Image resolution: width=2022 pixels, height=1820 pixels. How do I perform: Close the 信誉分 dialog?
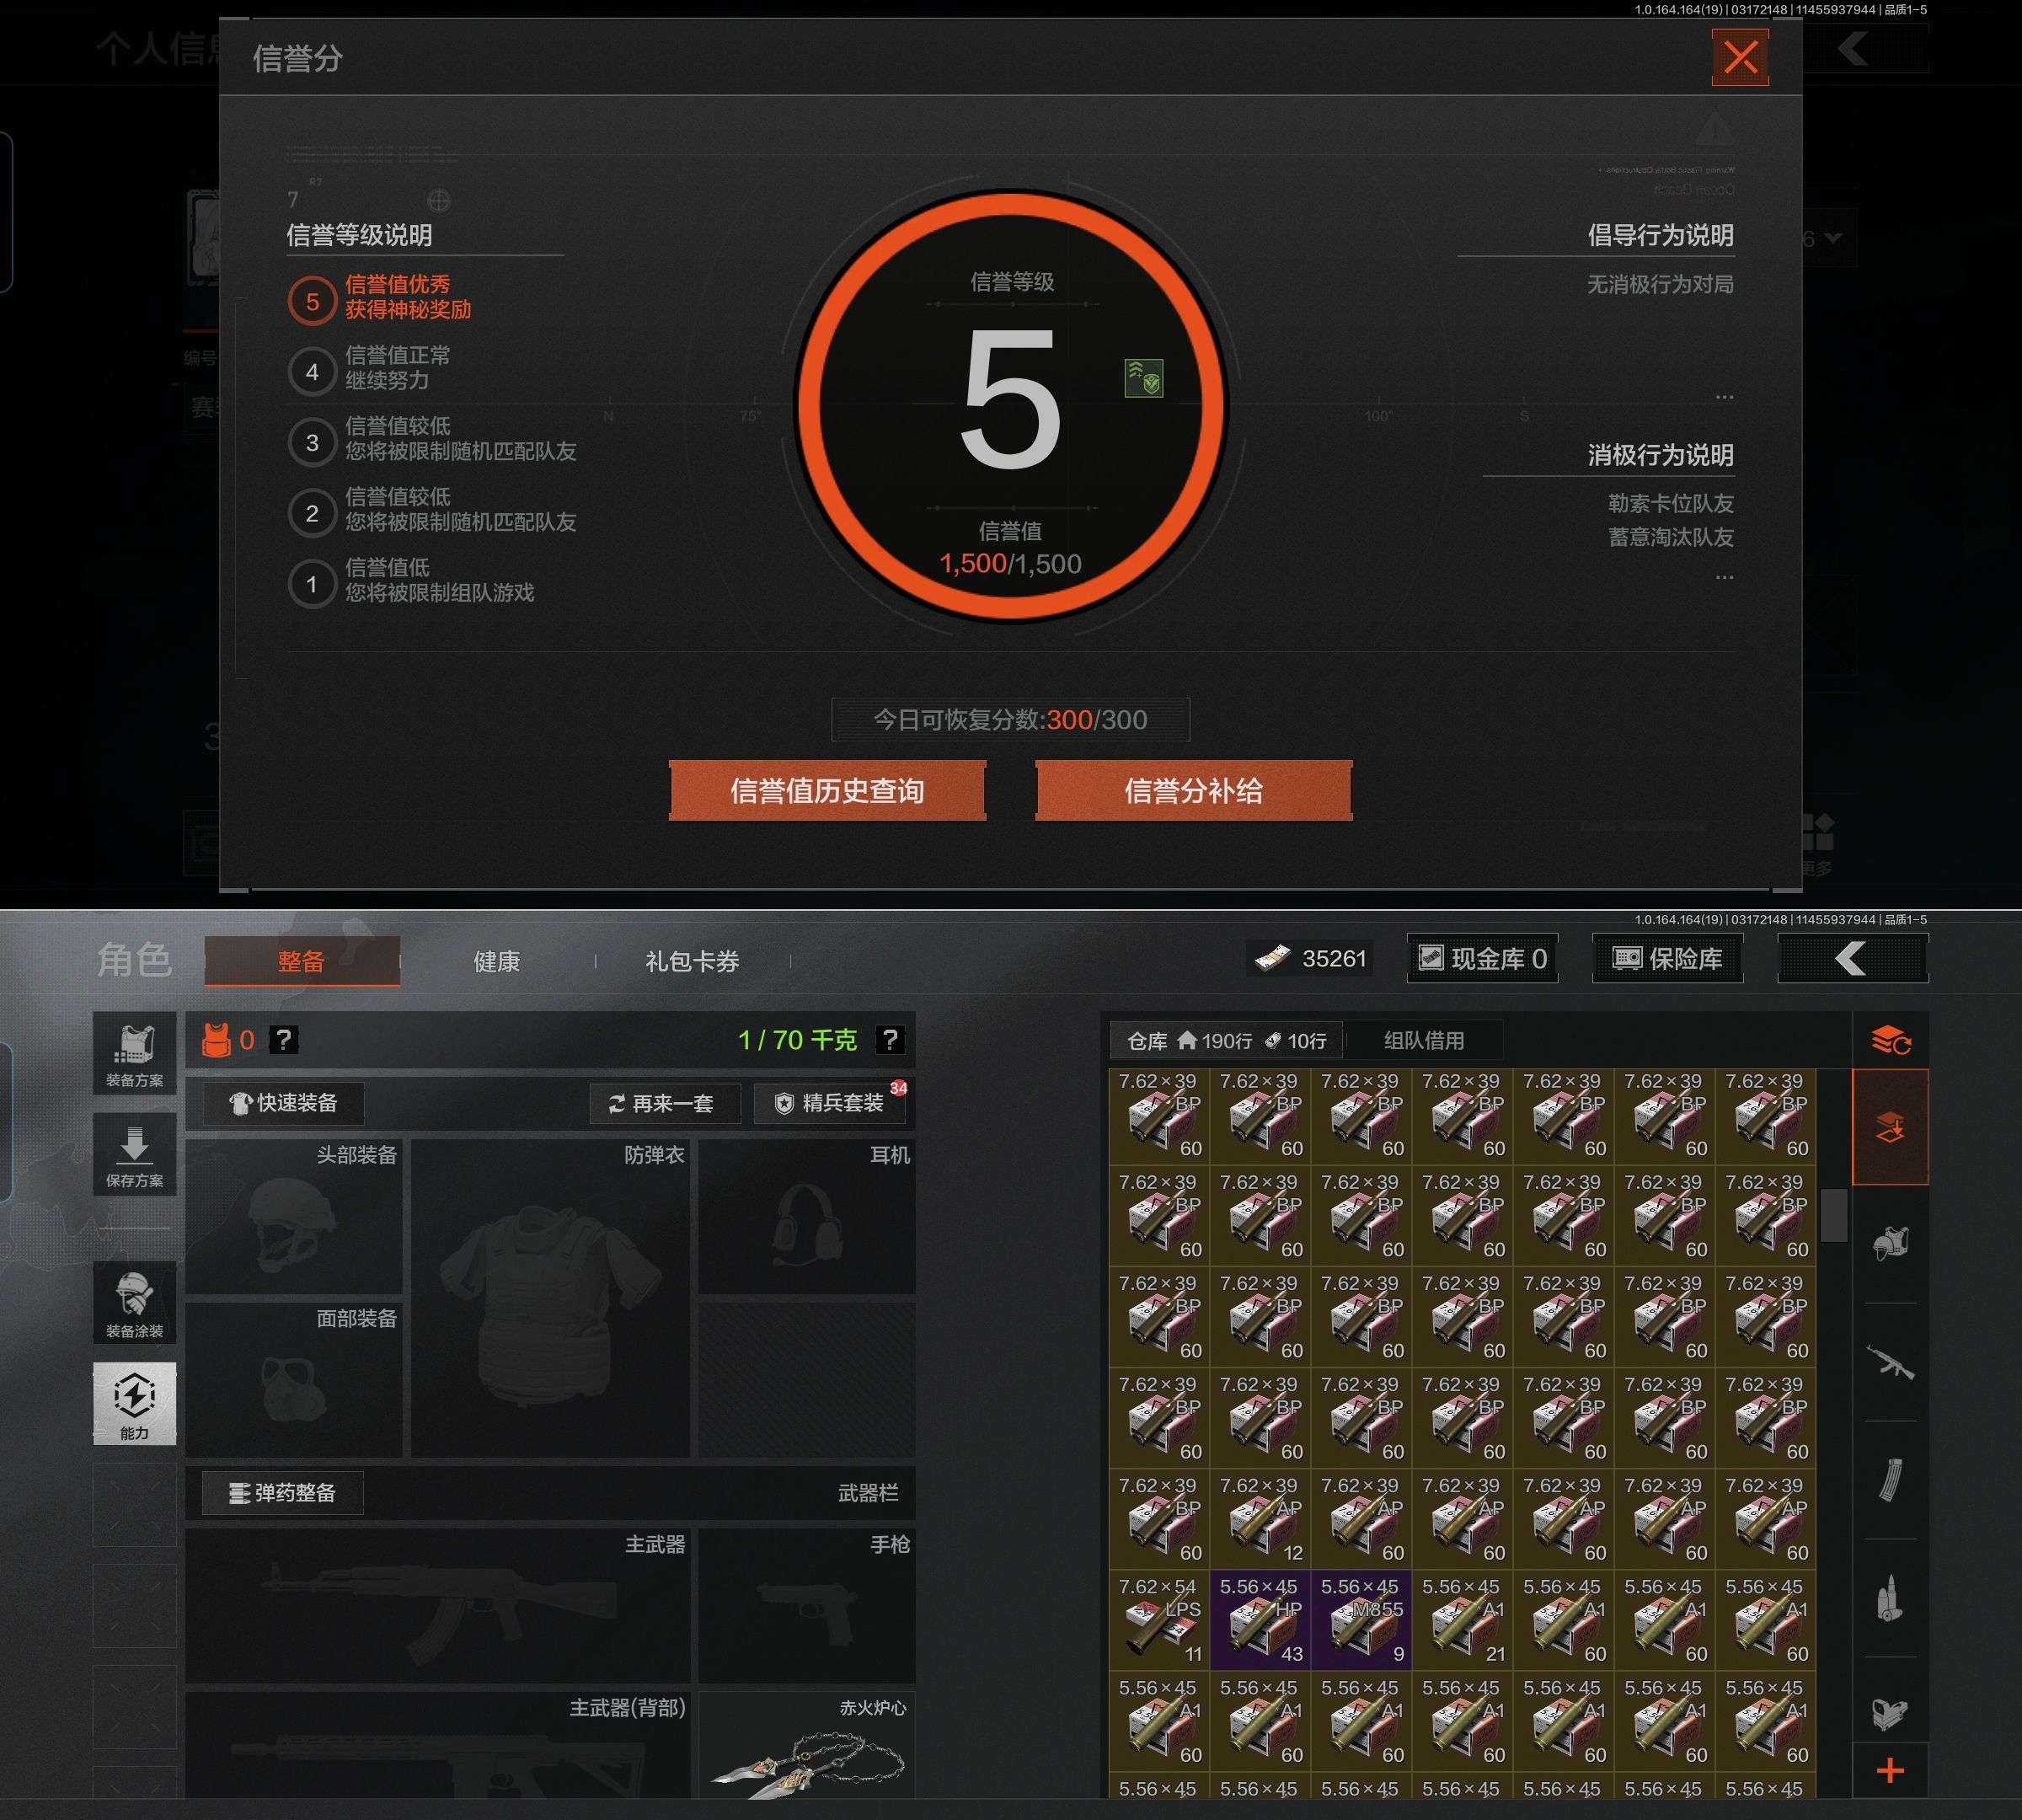click(1740, 57)
